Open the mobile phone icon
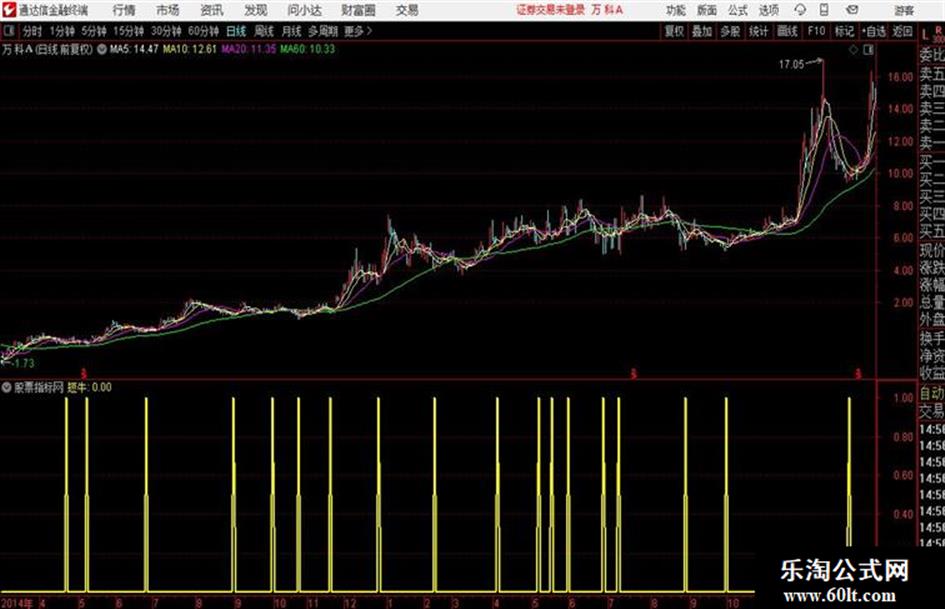The width and height of the screenshot is (945, 609). click(824, 10)
